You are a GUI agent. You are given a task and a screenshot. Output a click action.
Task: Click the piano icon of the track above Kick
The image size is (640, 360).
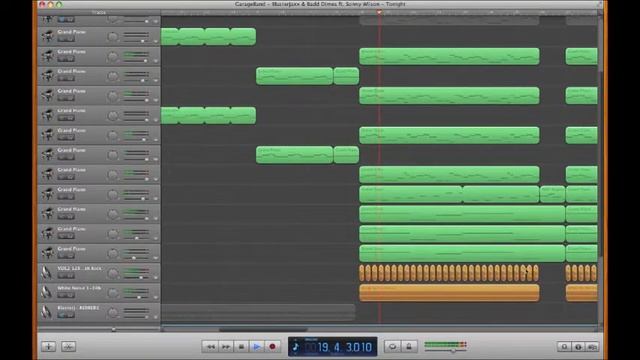pos(47,253)
